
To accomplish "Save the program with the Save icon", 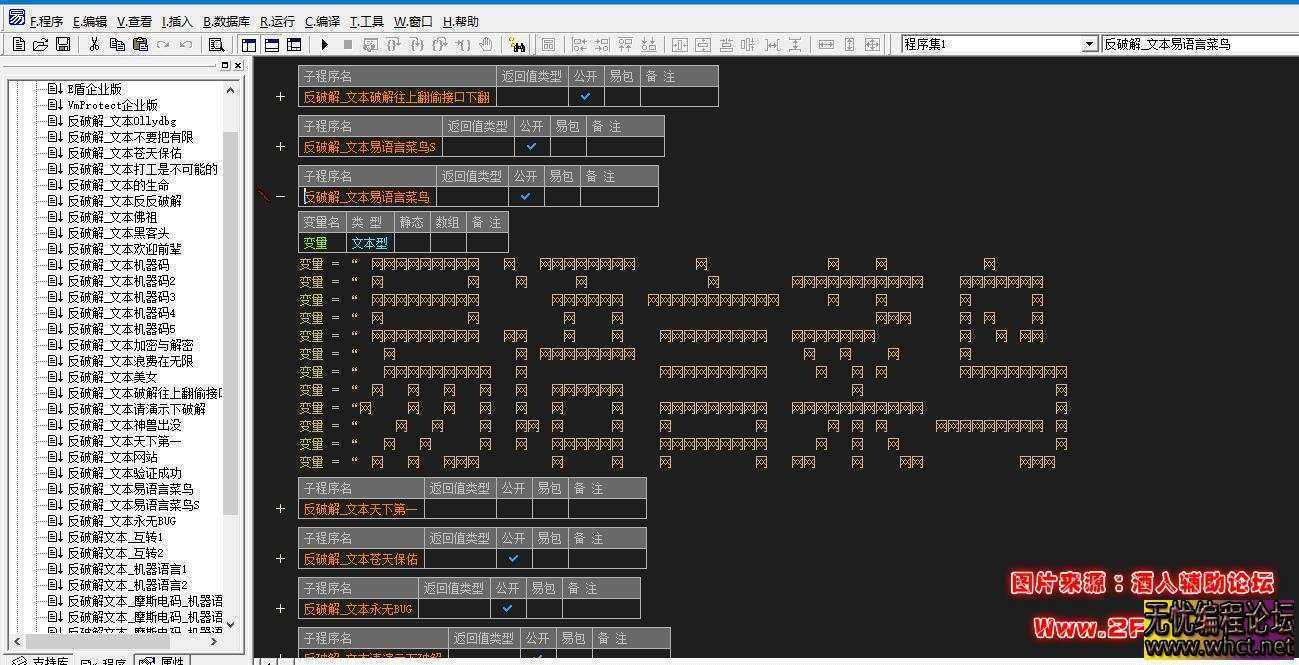I will click(62, 44).
